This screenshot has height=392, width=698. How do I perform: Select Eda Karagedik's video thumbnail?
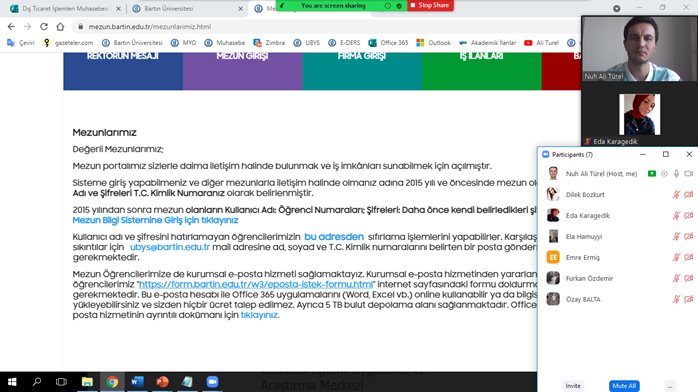pos(639,114)
